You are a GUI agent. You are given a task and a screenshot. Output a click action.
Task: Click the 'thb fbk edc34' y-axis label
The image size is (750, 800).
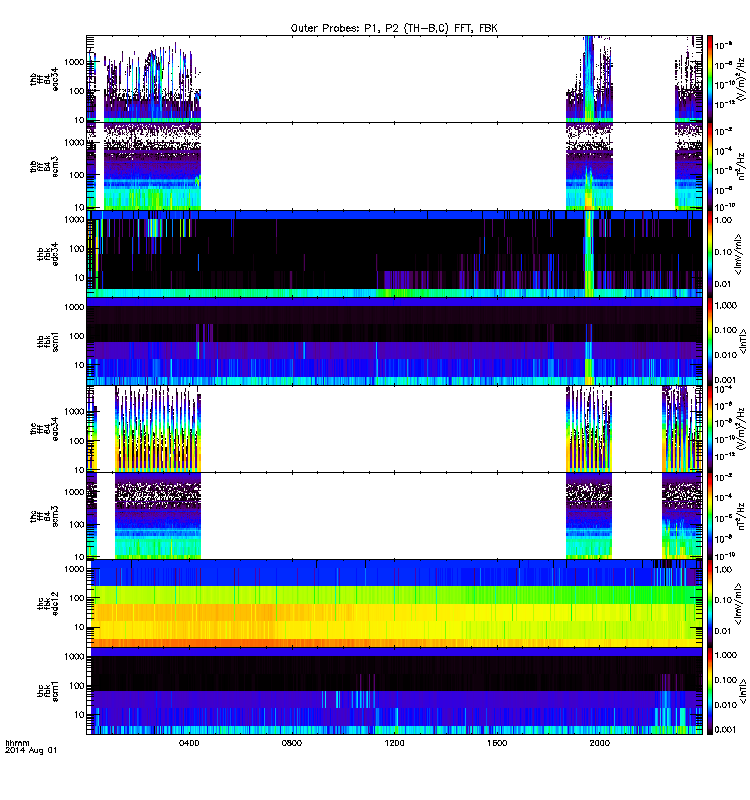pos(47,254)
